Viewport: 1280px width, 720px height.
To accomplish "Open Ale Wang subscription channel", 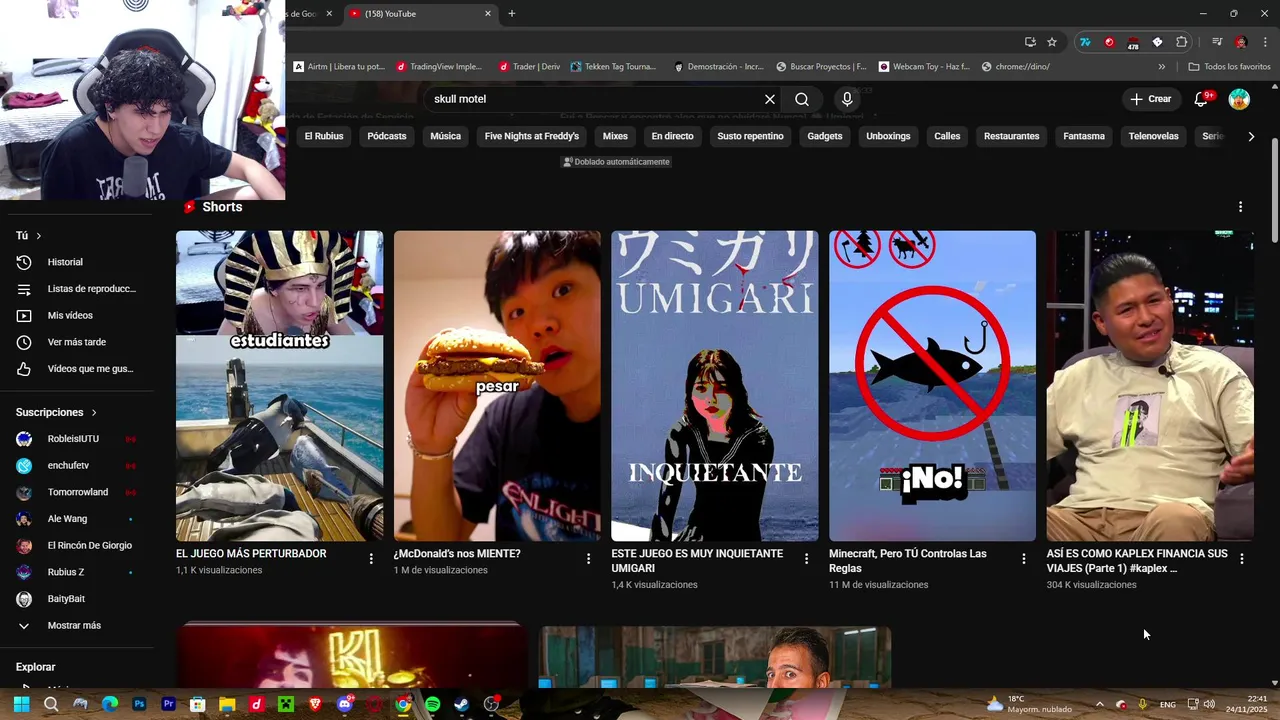I will (x=76, y=519).
